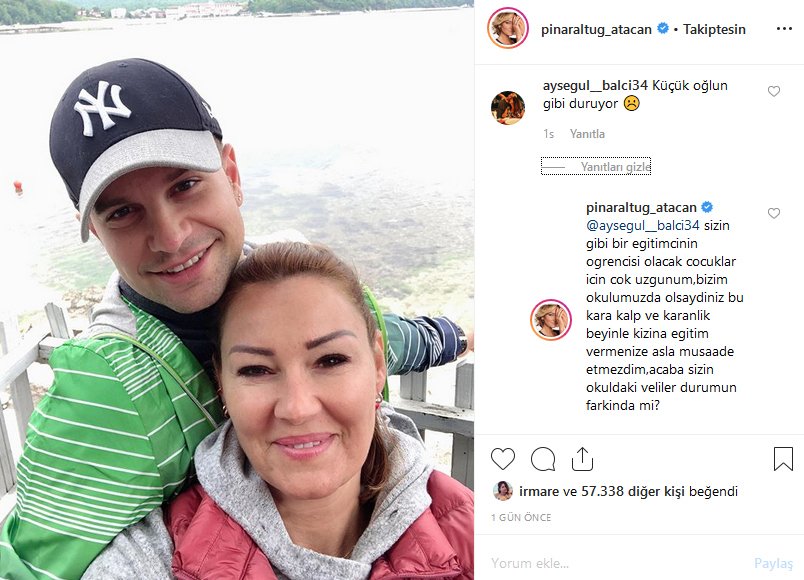
Task: Share the post via the share arrow icon
Action: point(582,459)
